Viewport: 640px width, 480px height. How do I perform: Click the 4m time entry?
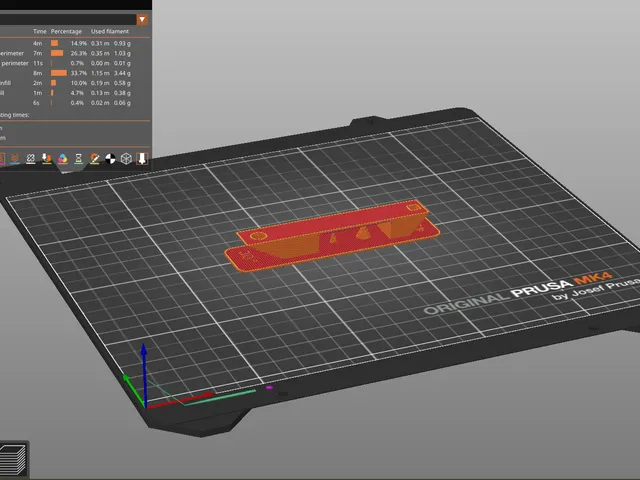38,43
